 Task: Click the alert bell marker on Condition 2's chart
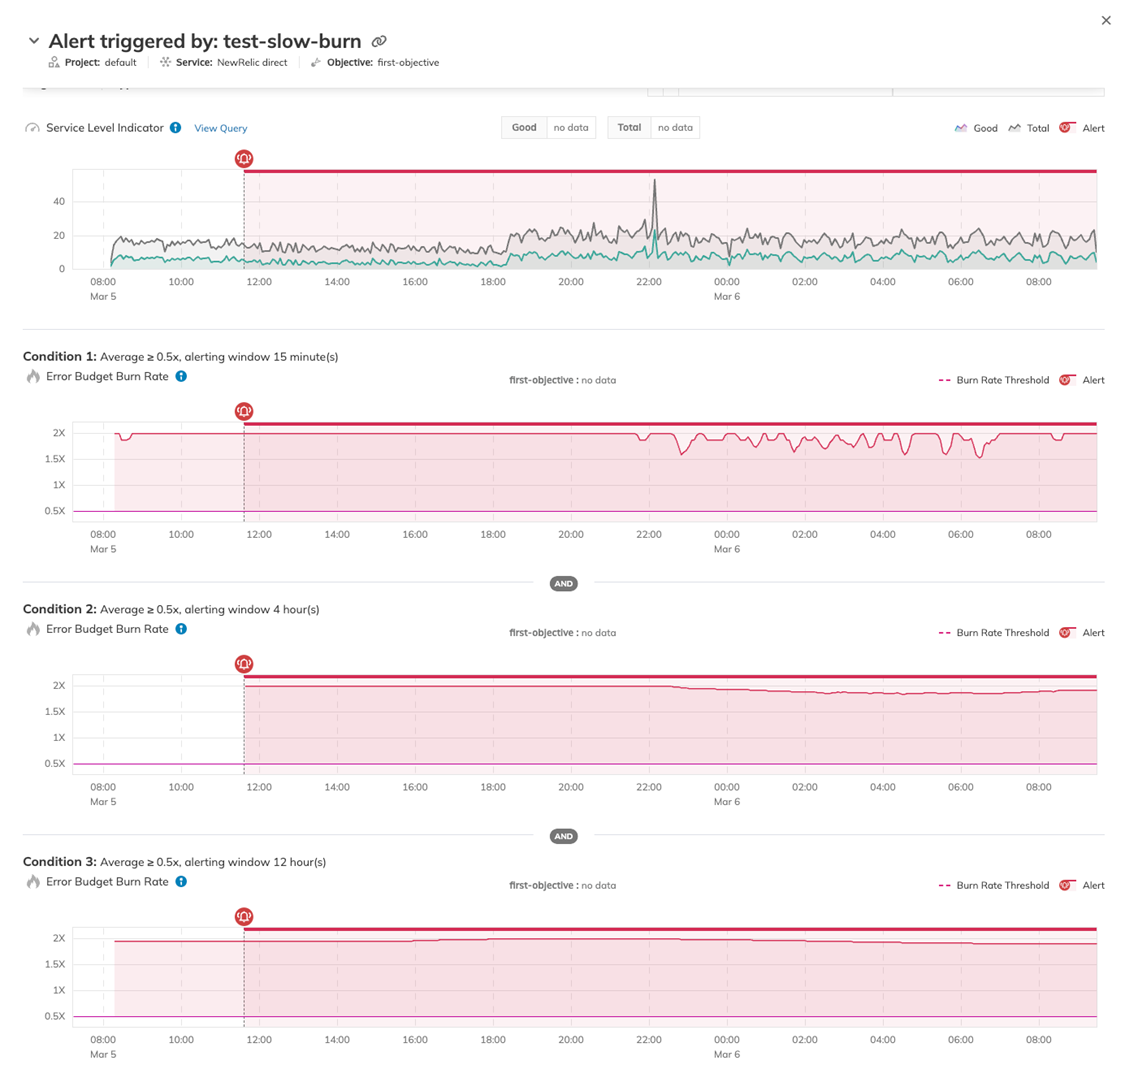pos(243,663)
